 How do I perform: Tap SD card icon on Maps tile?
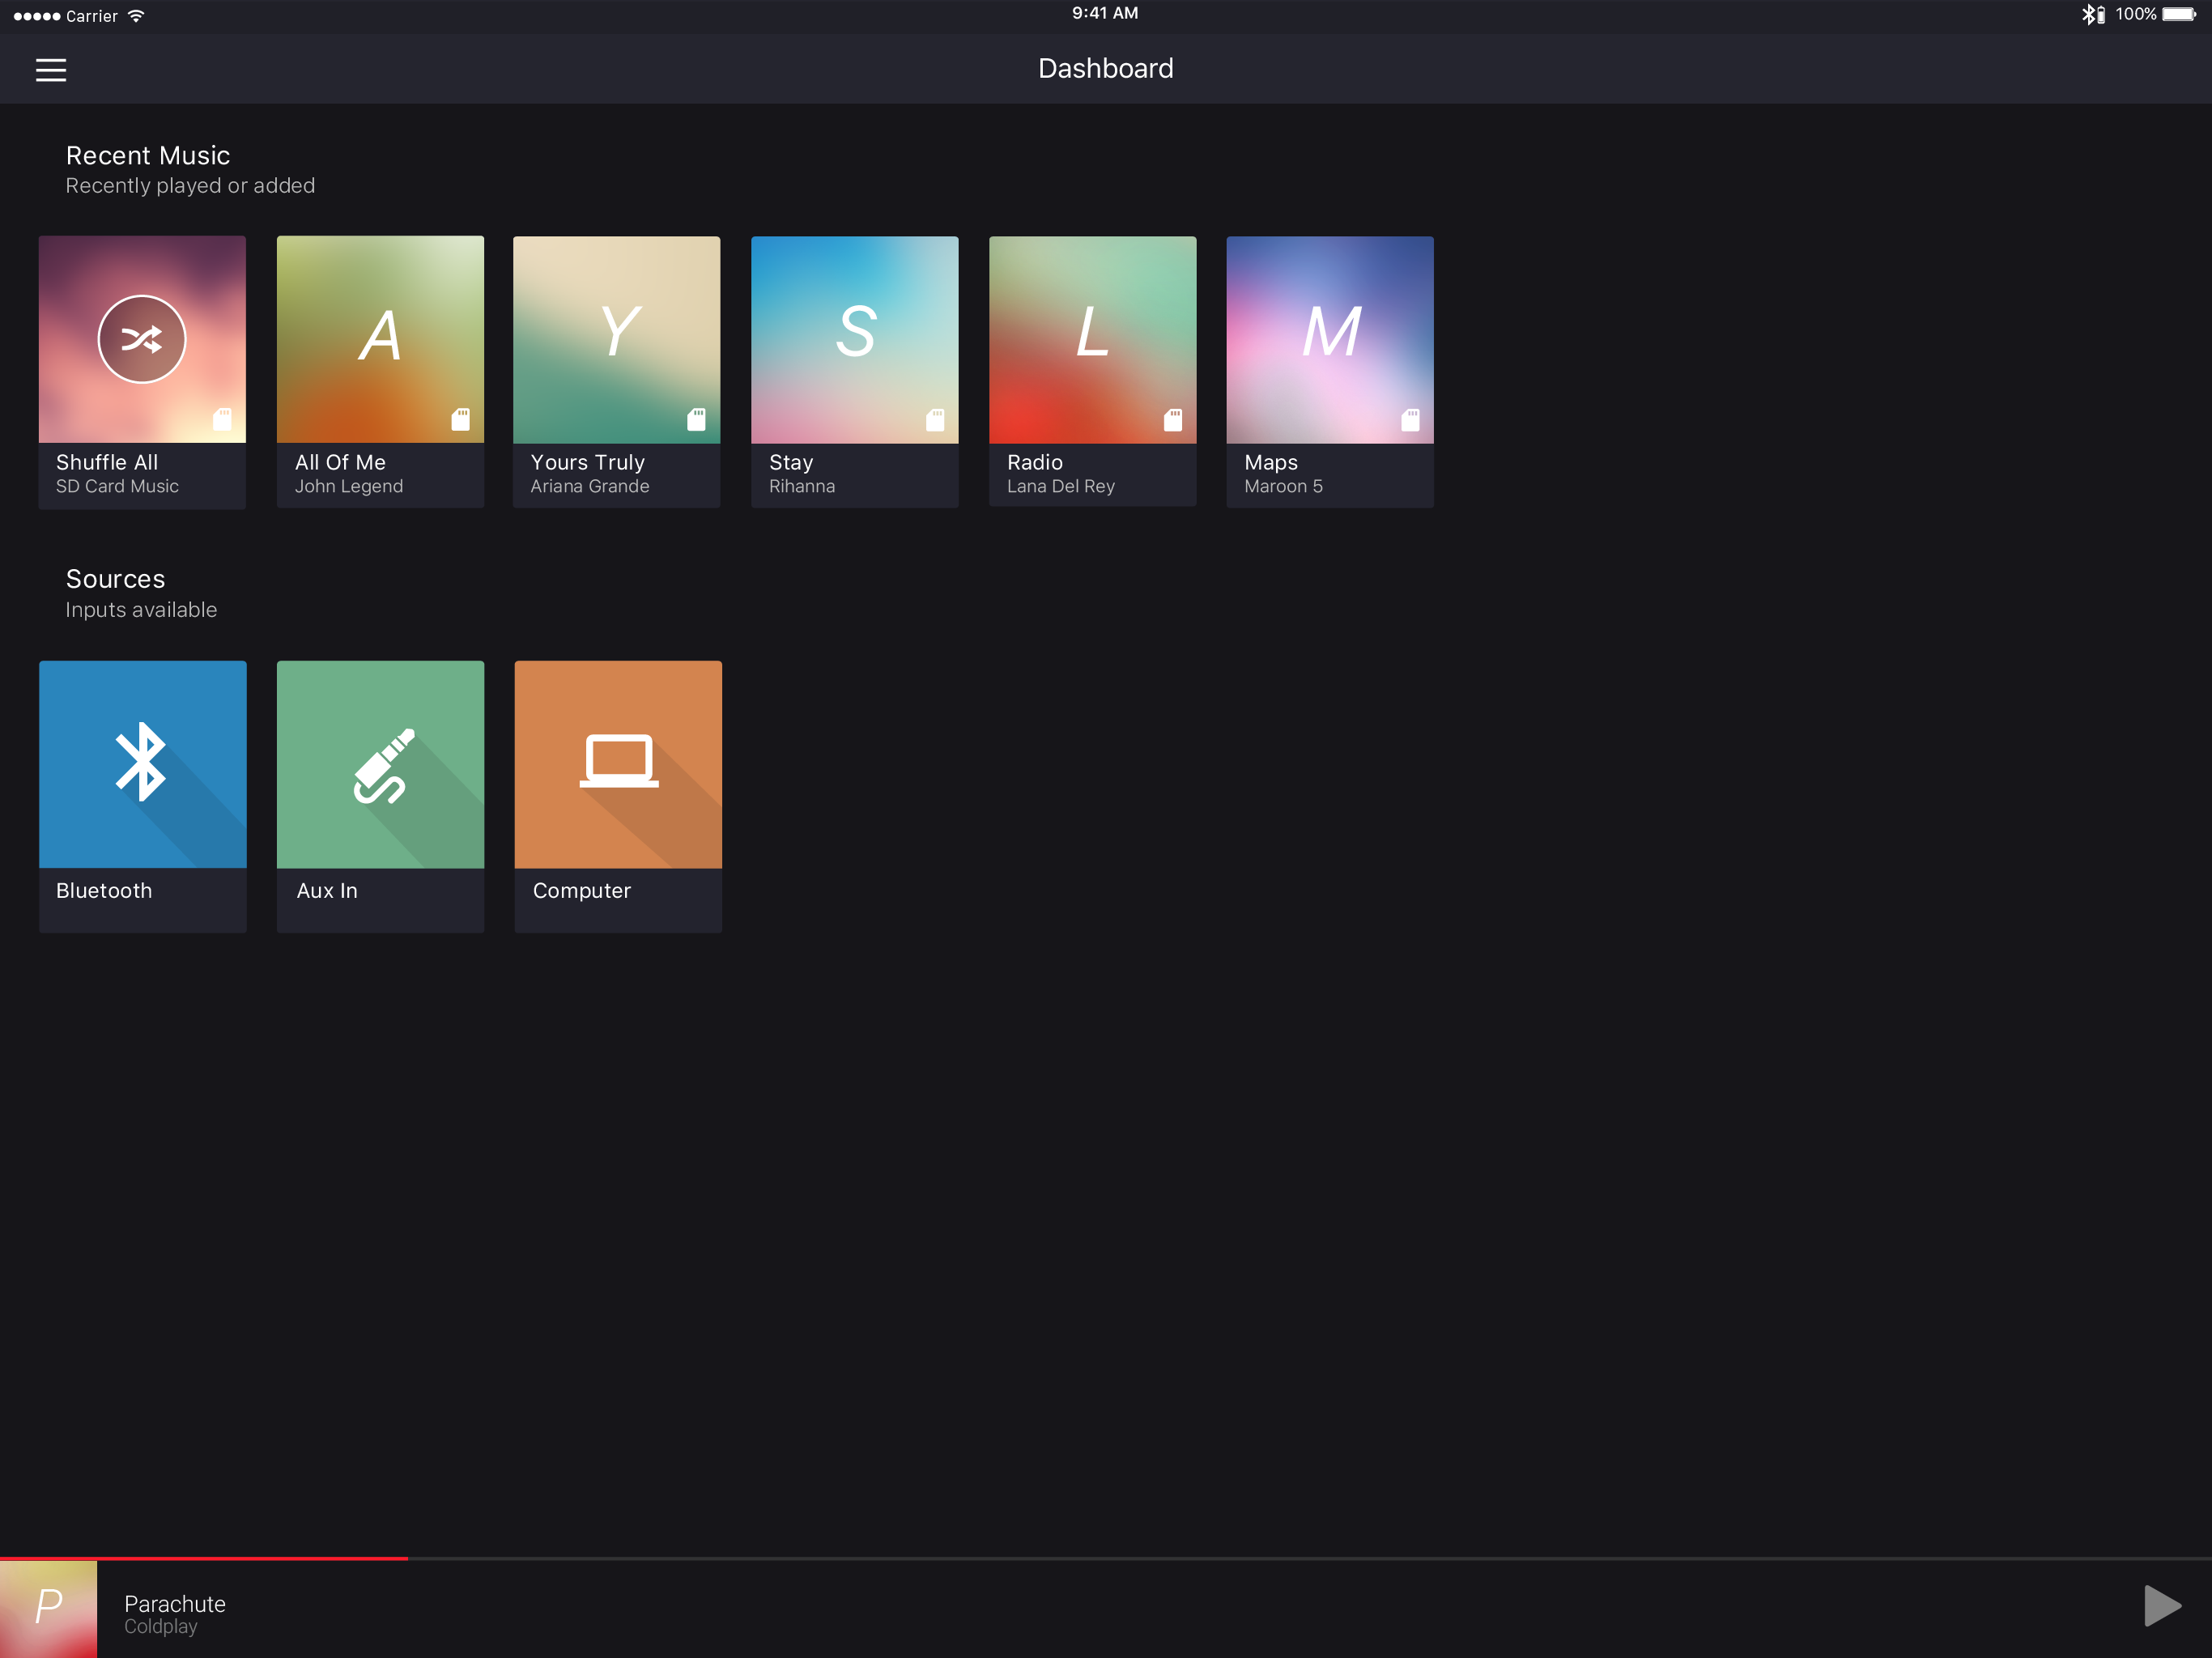[x=1410, y=420]
